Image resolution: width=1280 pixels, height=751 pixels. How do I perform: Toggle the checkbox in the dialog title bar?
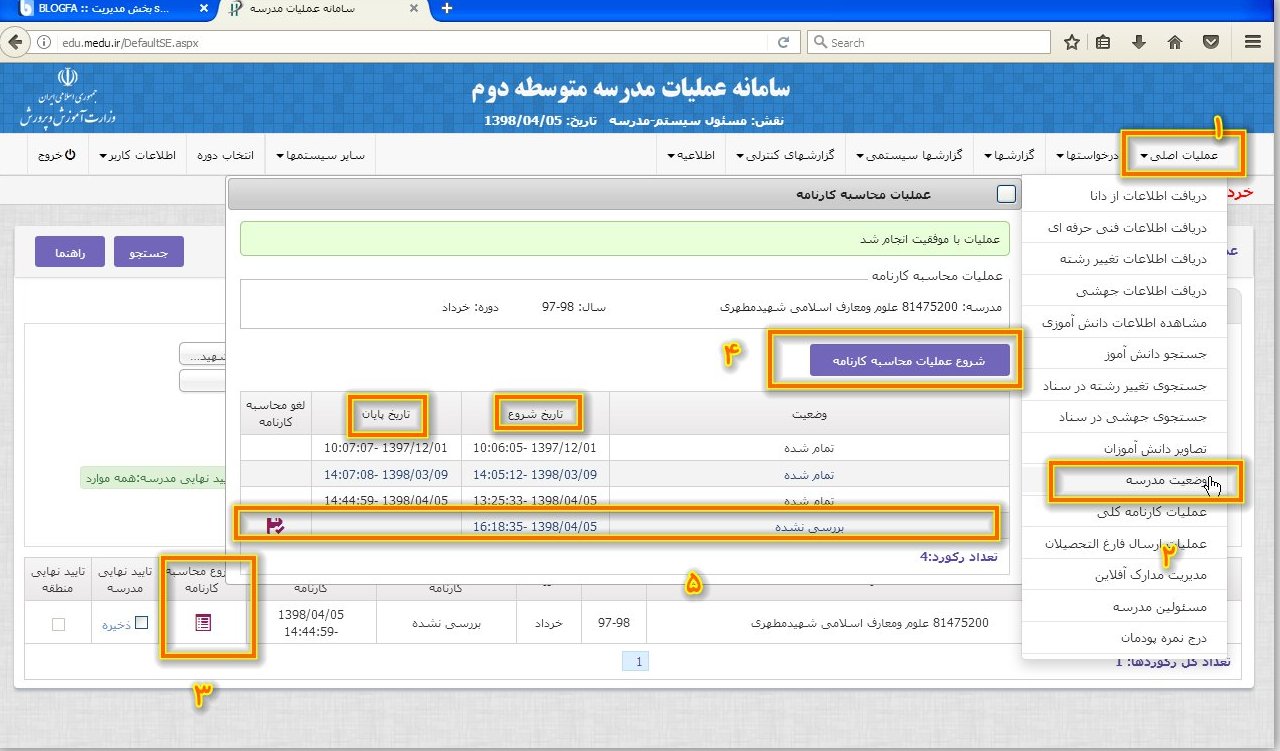click(1006, 194)
